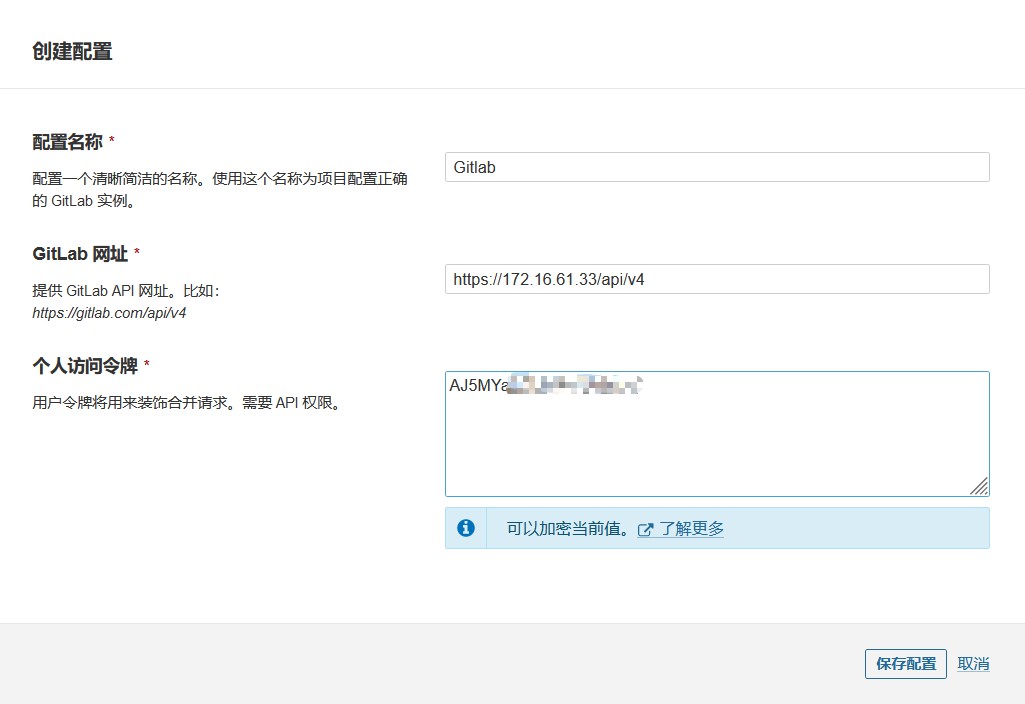Cancel with the 取消 link
Screen dimensions: 1025x704
(x=973, y=663)
